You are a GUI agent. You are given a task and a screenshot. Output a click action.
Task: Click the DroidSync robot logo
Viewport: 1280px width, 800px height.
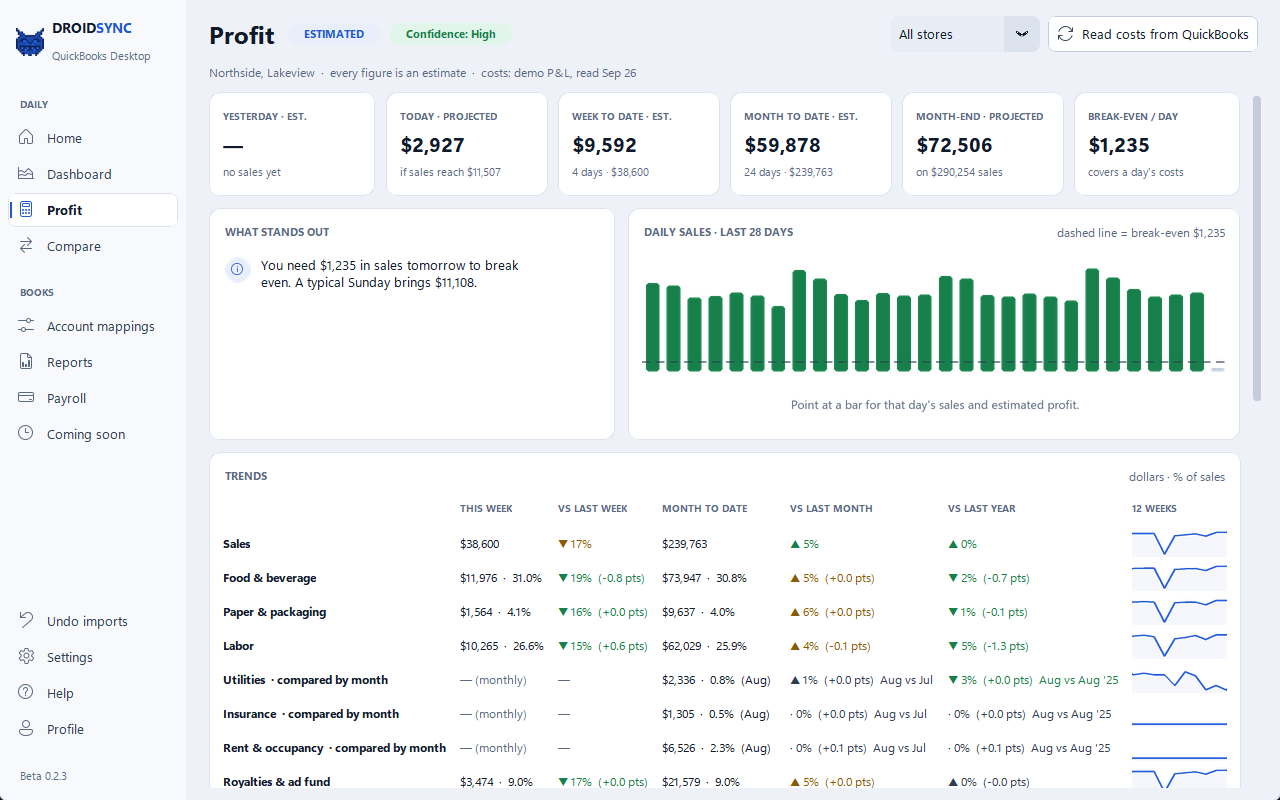pyautogui.click(x=30, y=42)
